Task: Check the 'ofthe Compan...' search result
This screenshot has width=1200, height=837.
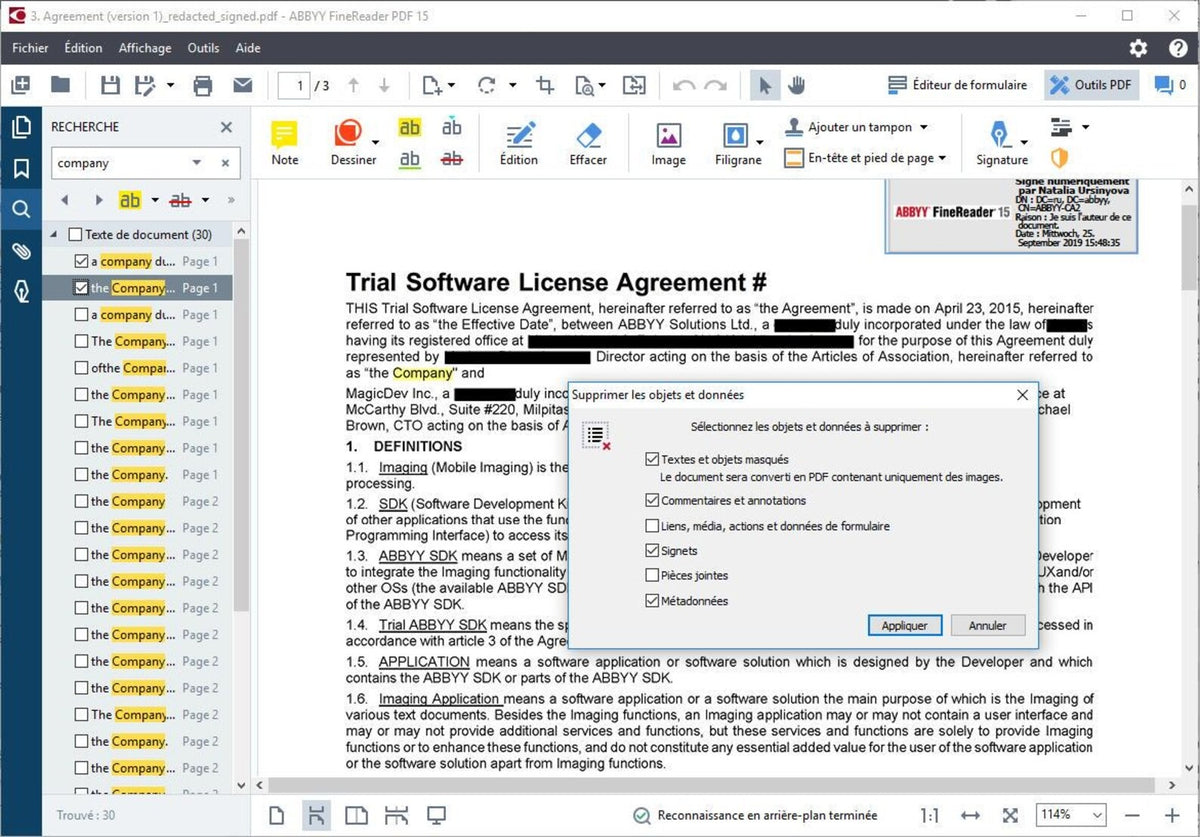Action: [82, 368]
